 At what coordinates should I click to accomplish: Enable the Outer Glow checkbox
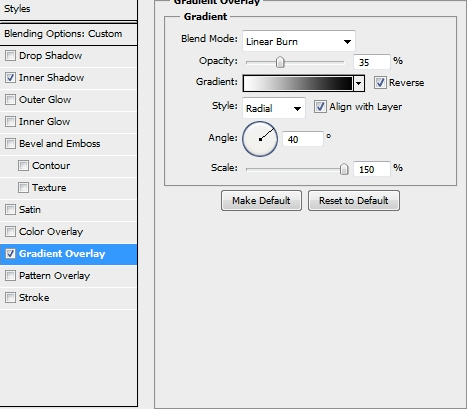(10, 99)
